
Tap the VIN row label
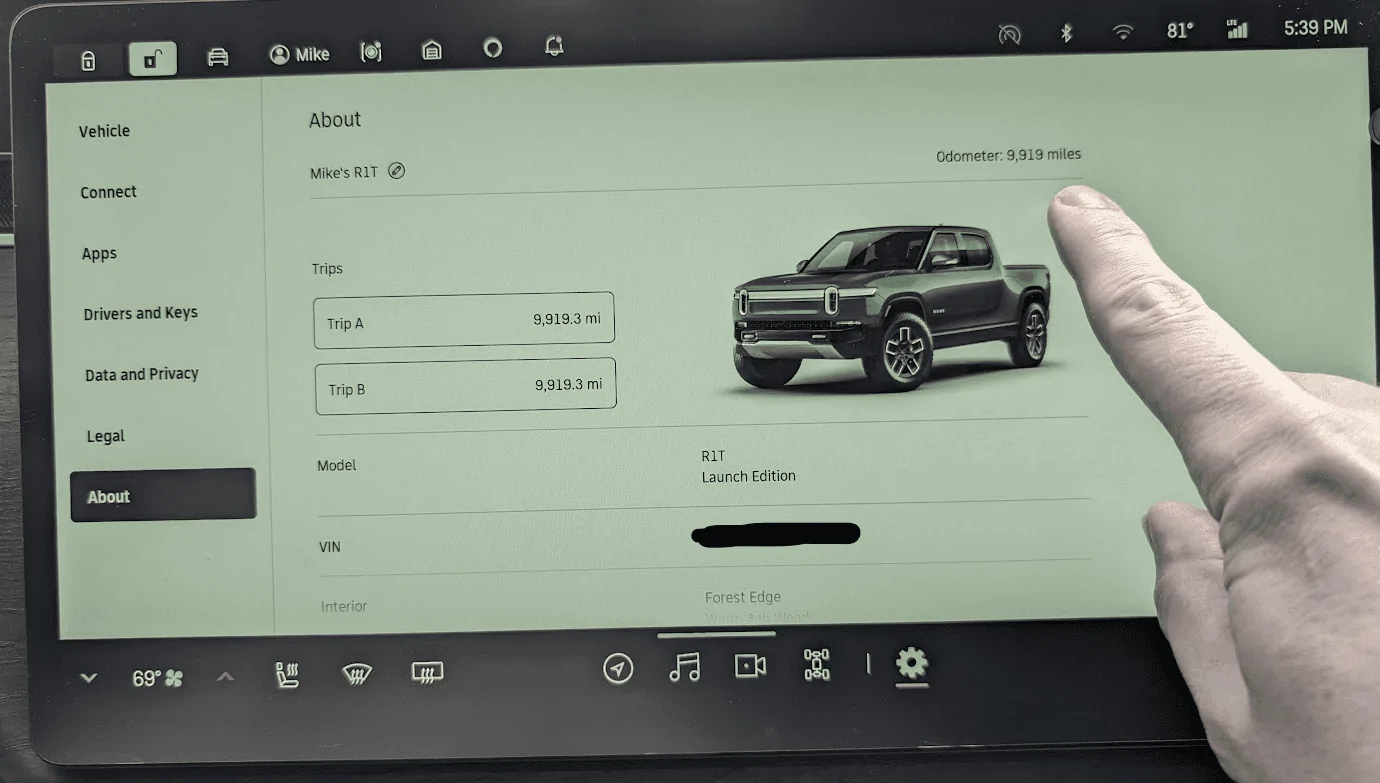(x=329, y=547)
